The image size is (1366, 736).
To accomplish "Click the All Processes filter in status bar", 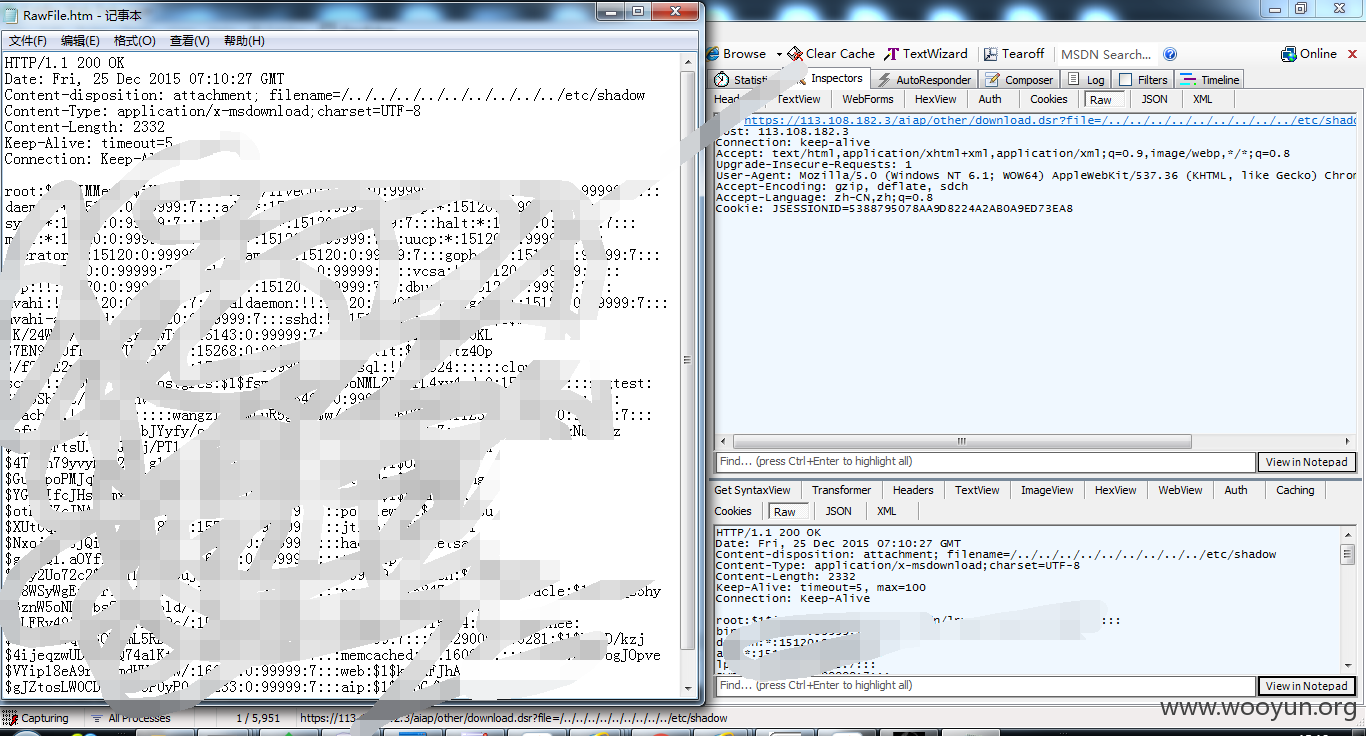I will point(130,718).
